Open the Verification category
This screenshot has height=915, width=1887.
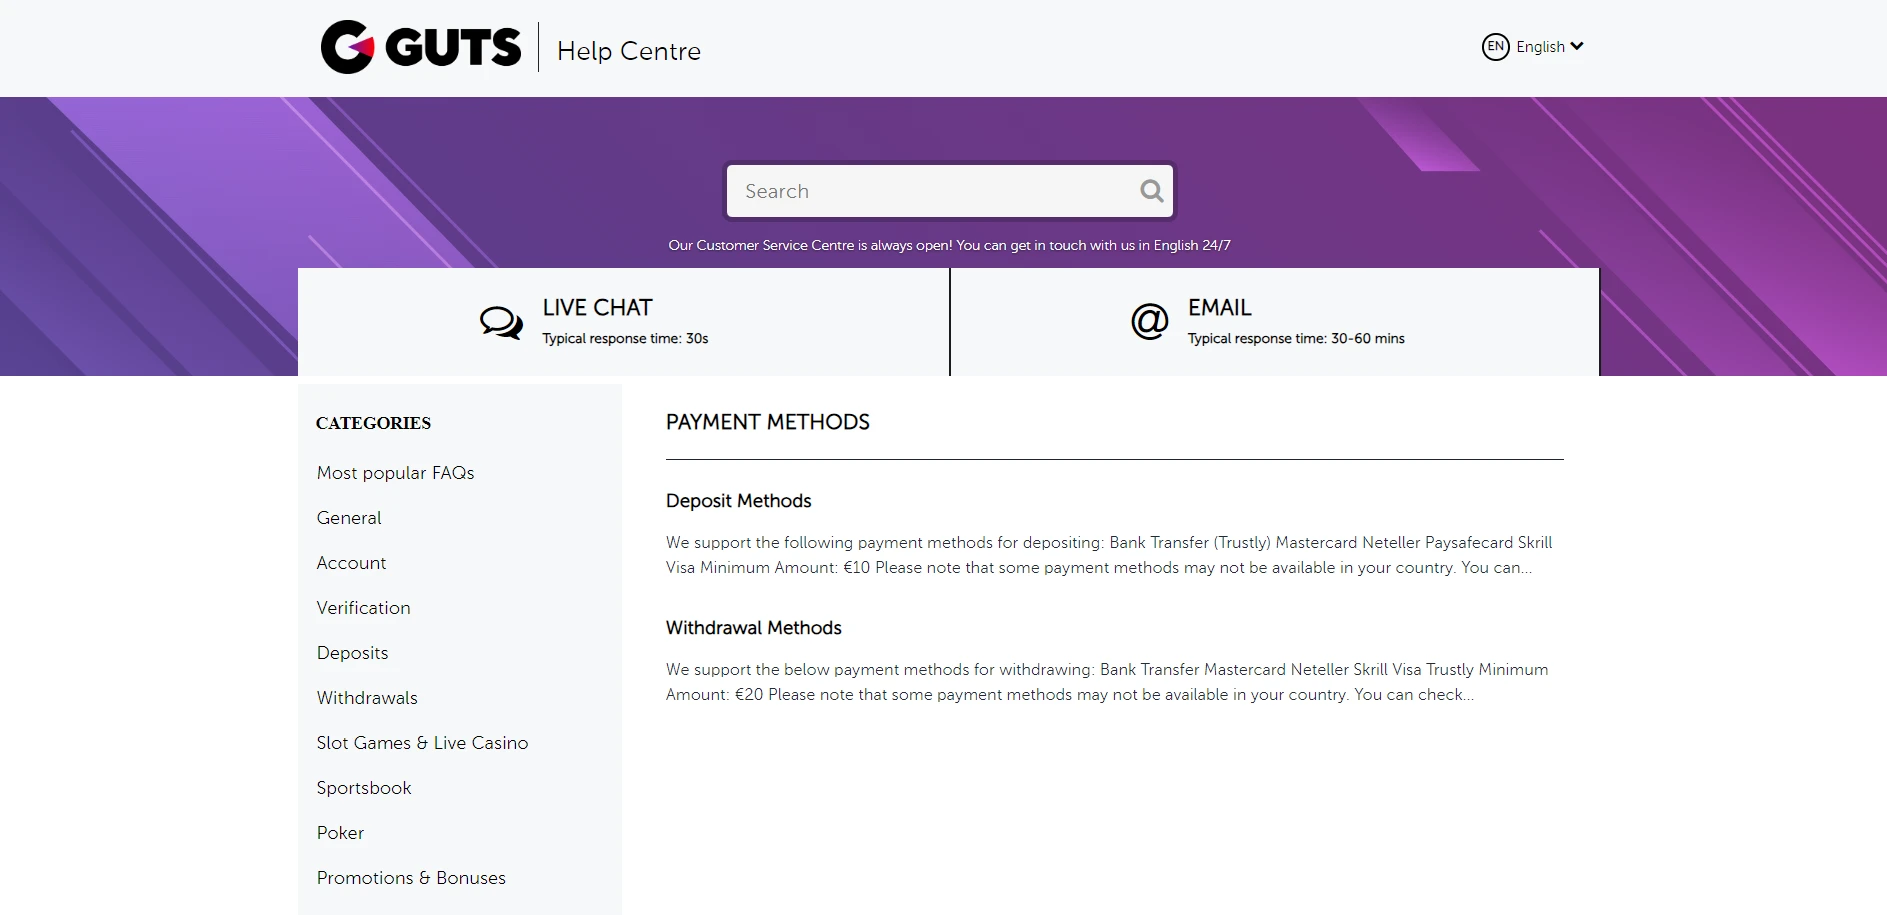364,608
